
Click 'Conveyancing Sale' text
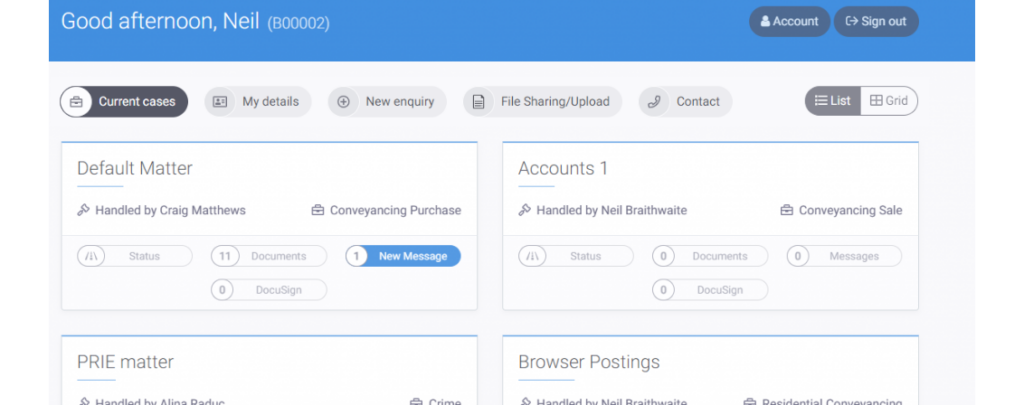(x=850, y=210)
